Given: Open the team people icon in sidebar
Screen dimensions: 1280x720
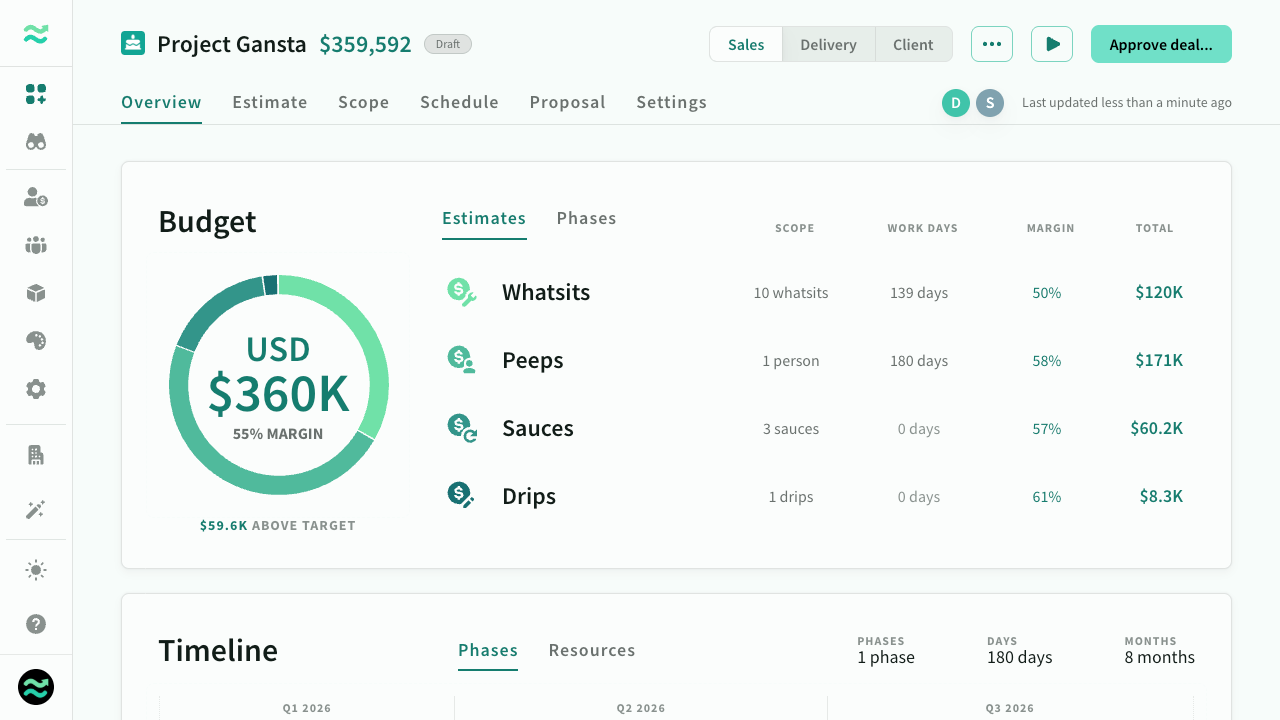Looking at the screenshot, I should (36, 245).
